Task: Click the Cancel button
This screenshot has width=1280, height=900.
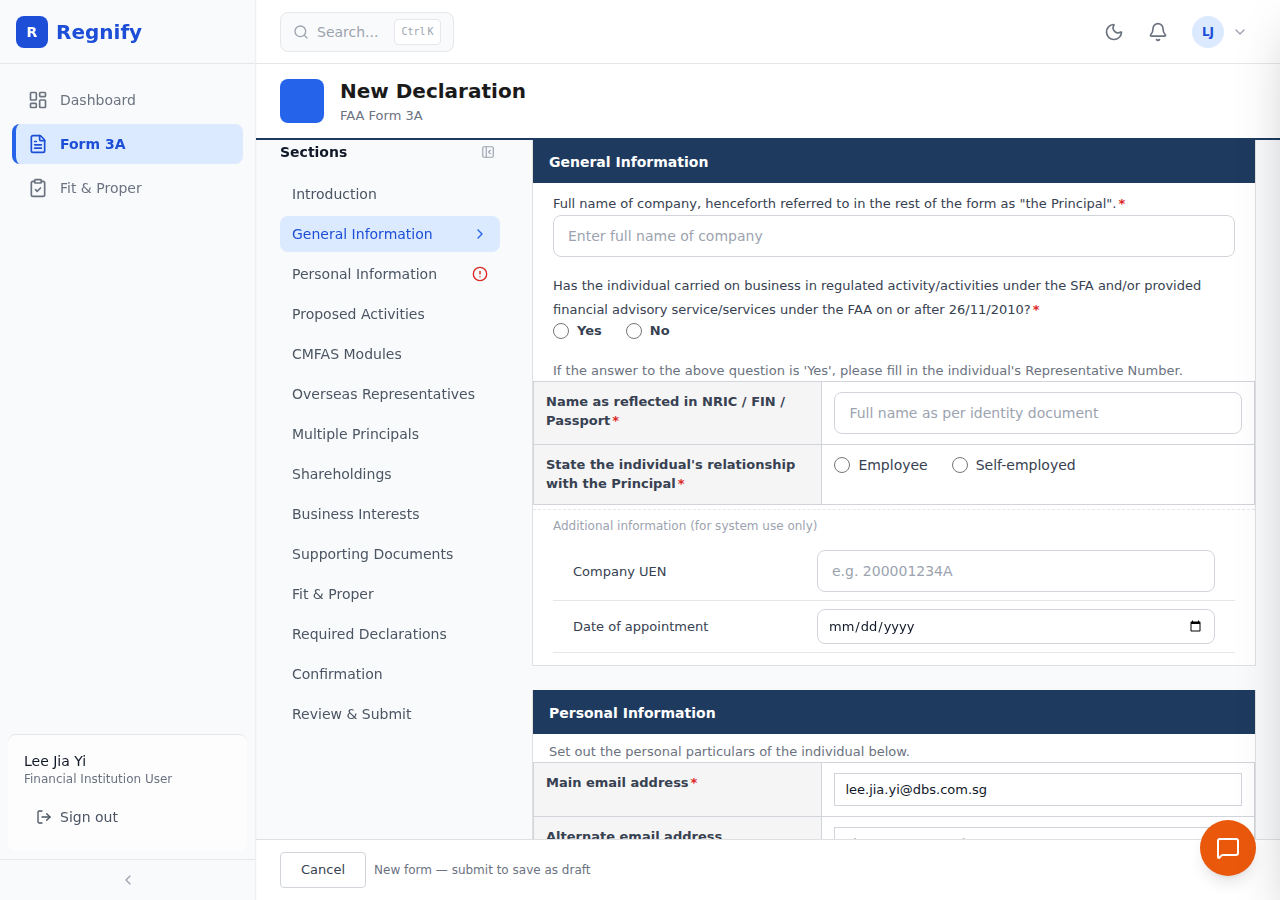Action: pyautogui.click(x=323, y=870)
